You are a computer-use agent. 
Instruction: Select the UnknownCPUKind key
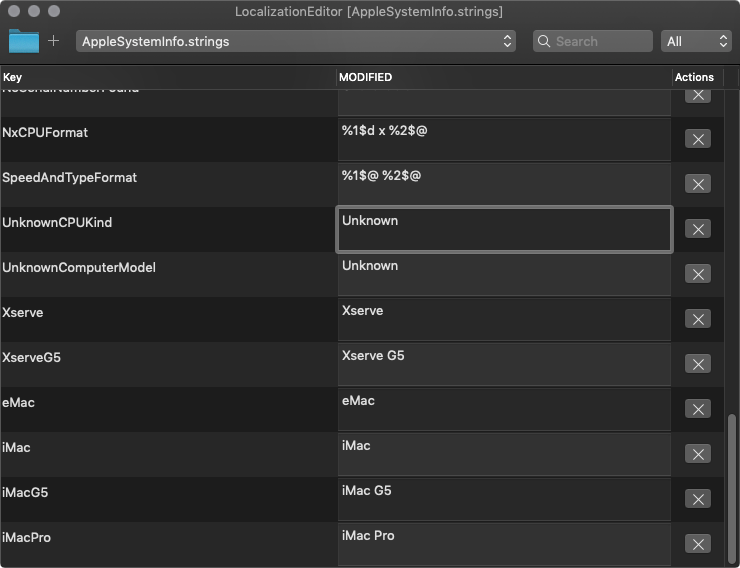(57, 223)
